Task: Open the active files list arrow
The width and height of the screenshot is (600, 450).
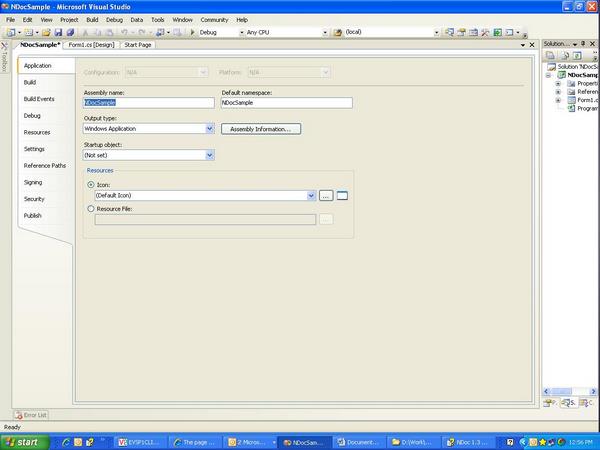Action: click(x=523, y=45)
